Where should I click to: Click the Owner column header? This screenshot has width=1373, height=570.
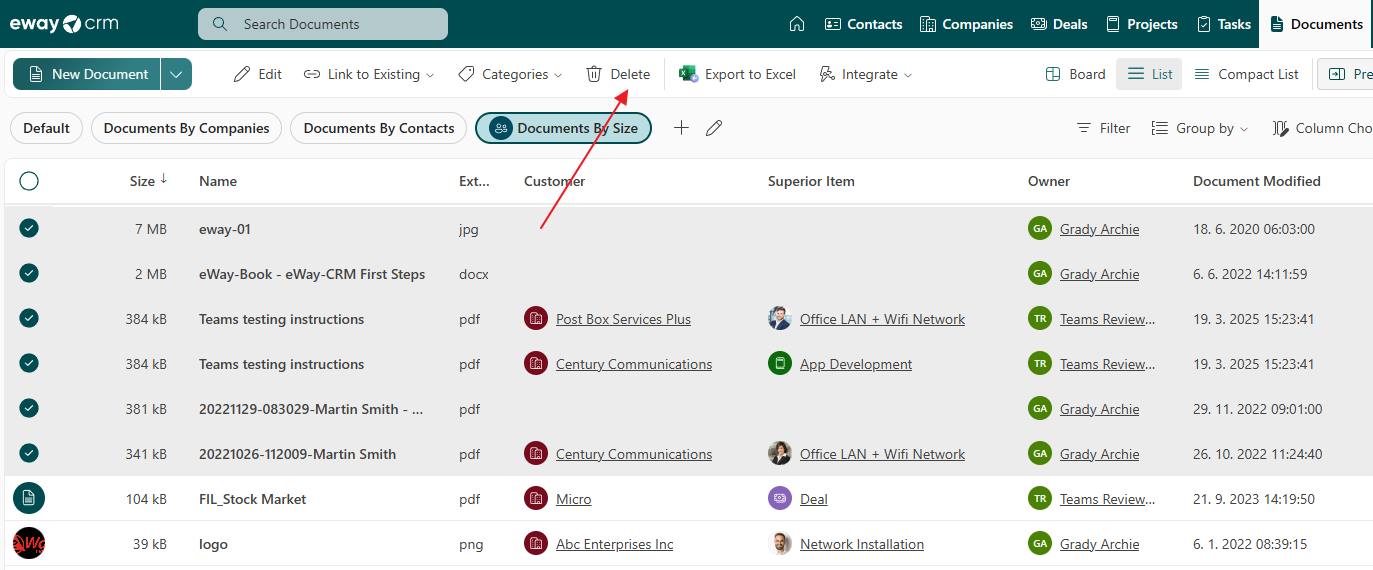click(x=1049, y=181)
